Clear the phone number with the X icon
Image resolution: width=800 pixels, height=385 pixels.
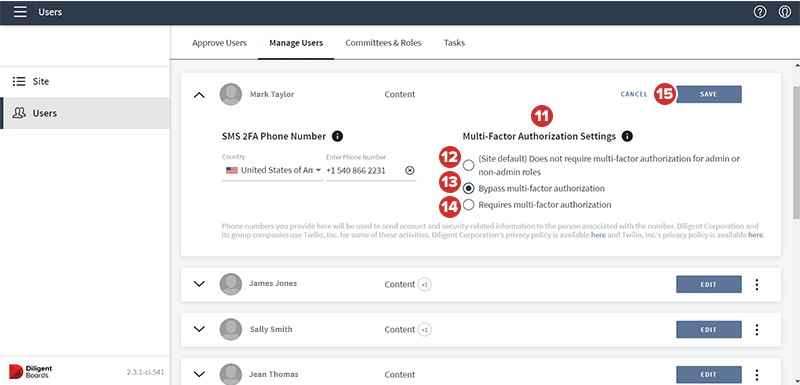410,170
